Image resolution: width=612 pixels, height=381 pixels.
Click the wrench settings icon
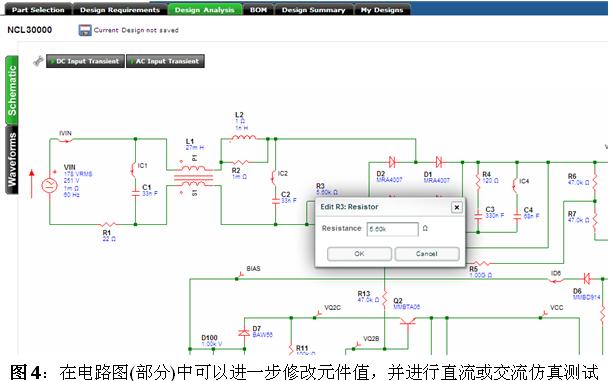click(x=38, y=61)
